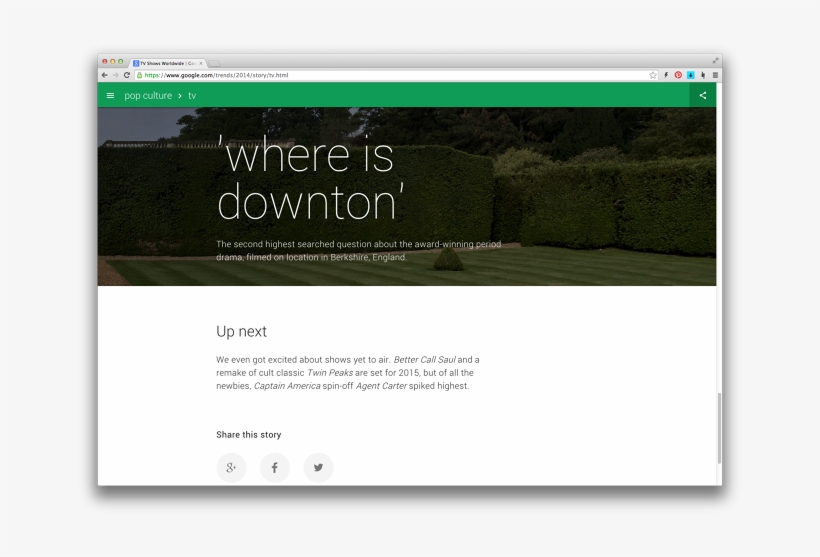
Task: Select the 'tv' breadcrumb
Action: [192, 96]
